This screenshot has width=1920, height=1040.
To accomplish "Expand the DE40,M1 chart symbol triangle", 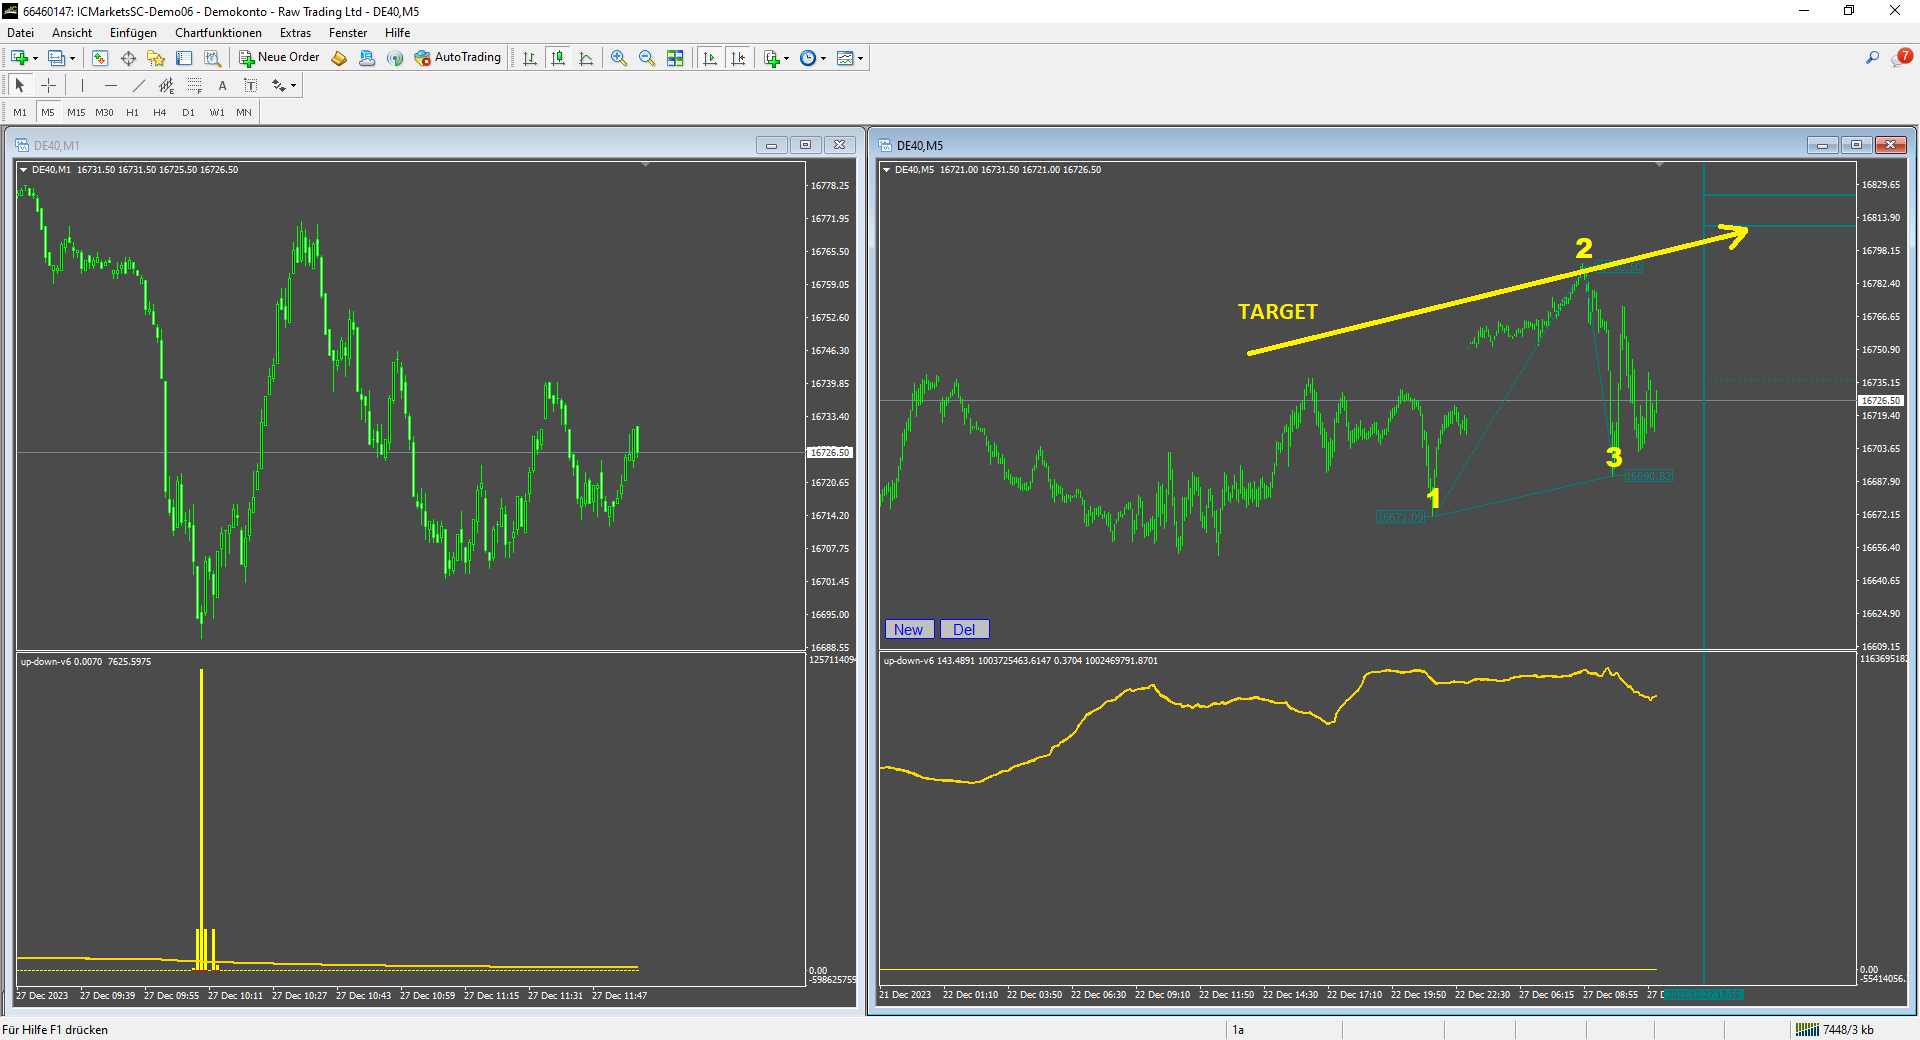I will [24, 170].
